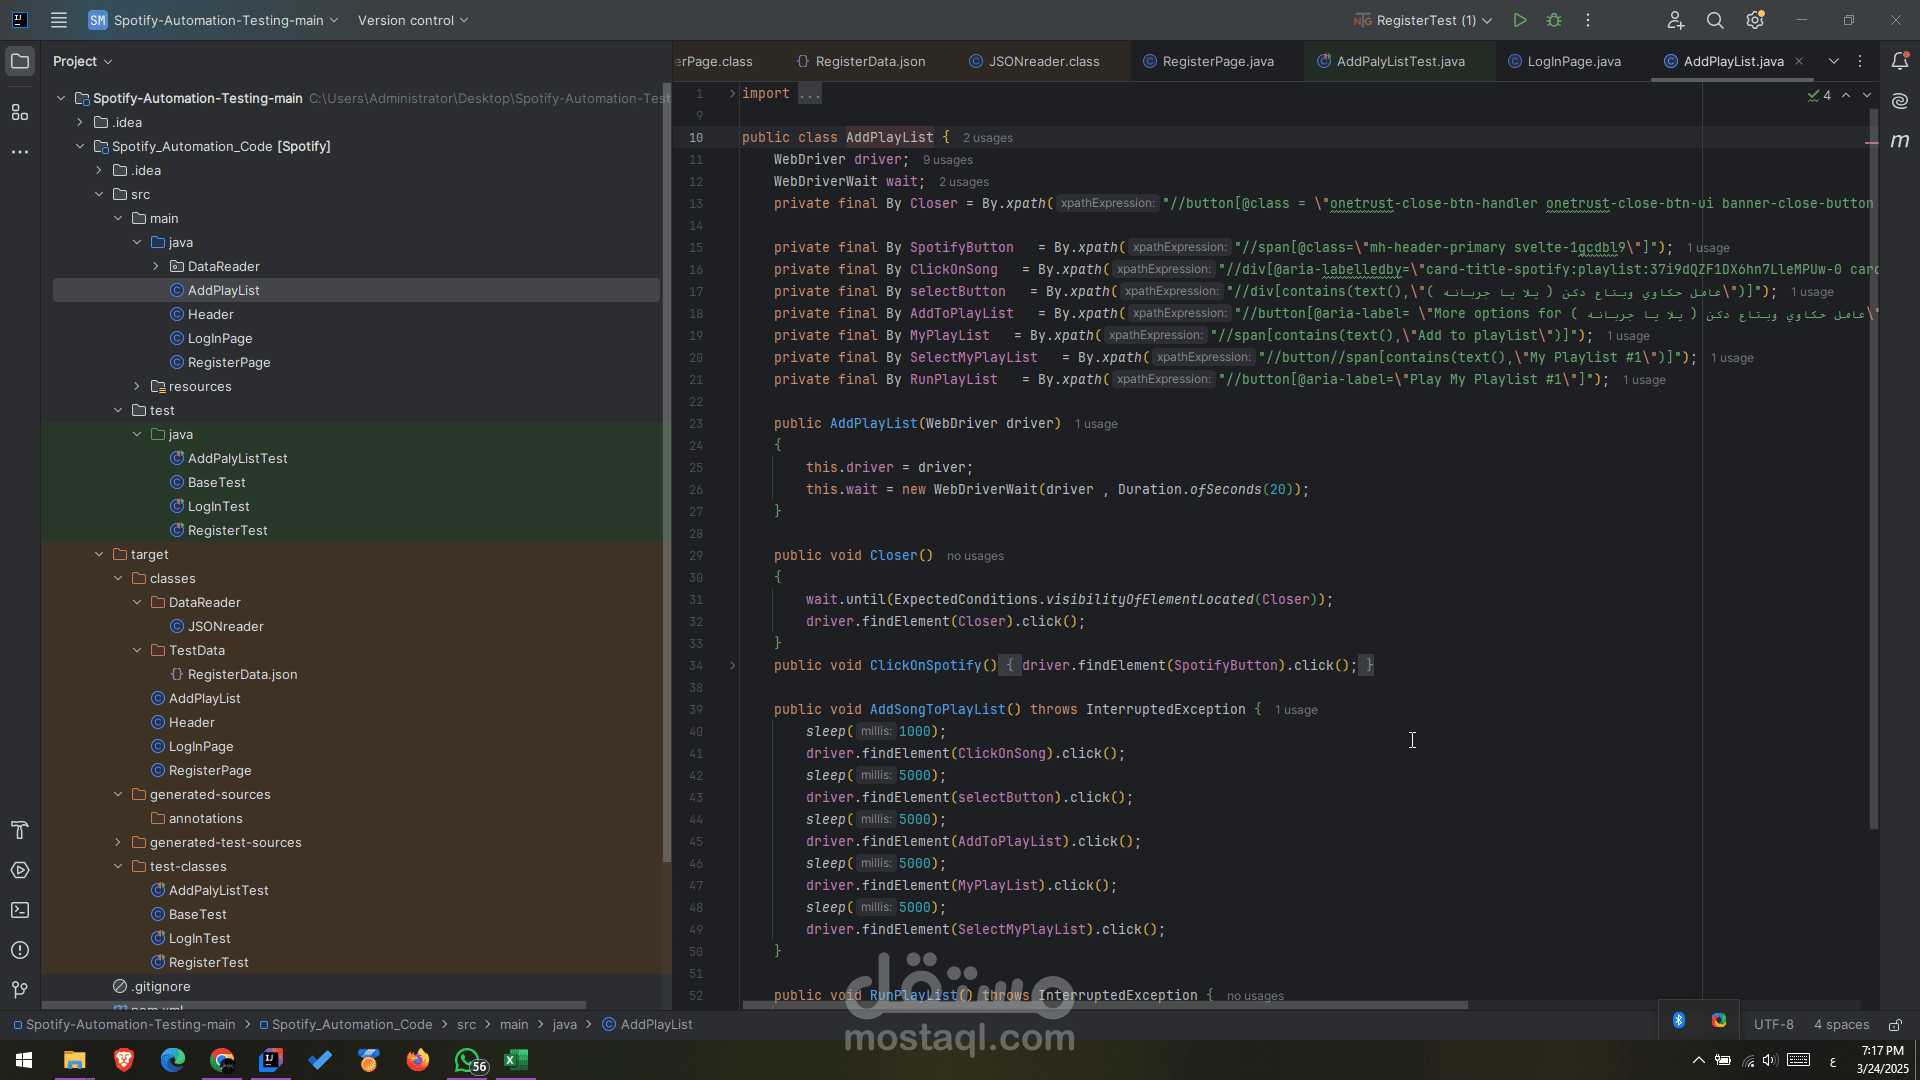The image size is (1920, 1080).
Task: Click '9 usages' hint beside driver field
Action: (948, 160)
